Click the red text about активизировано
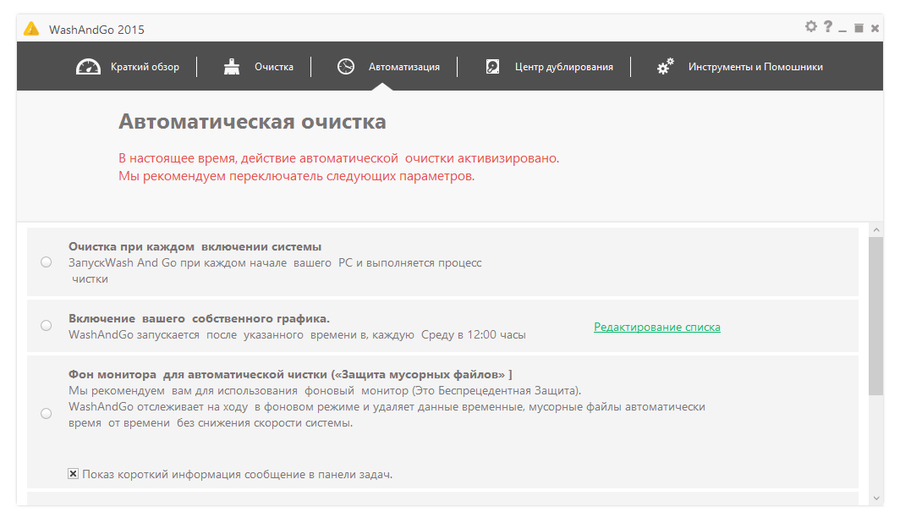Viewport: 900px width, 518px height. click(339, 158)
